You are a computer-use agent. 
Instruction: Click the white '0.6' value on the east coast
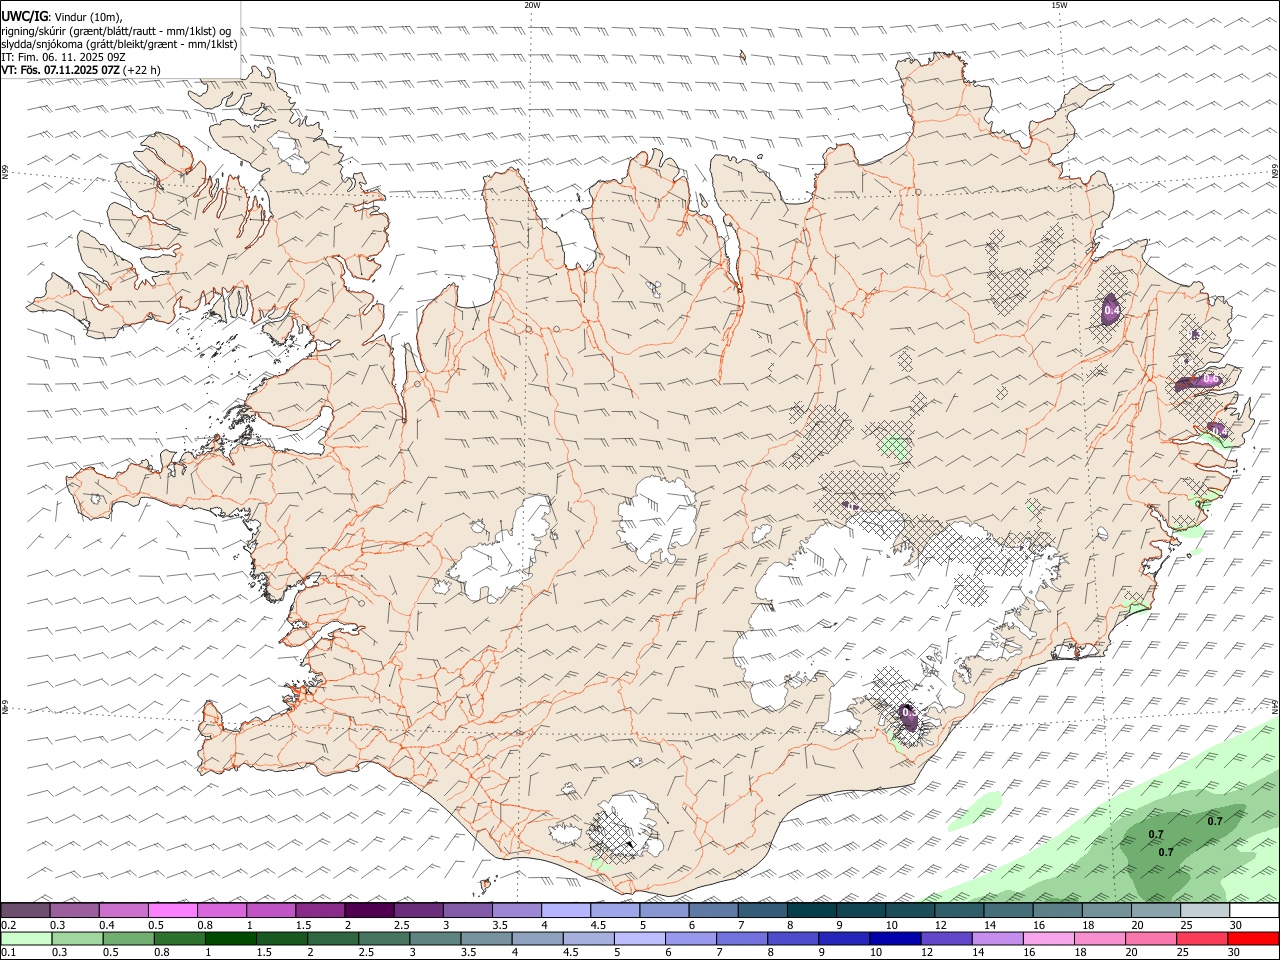pos(1211,379)
